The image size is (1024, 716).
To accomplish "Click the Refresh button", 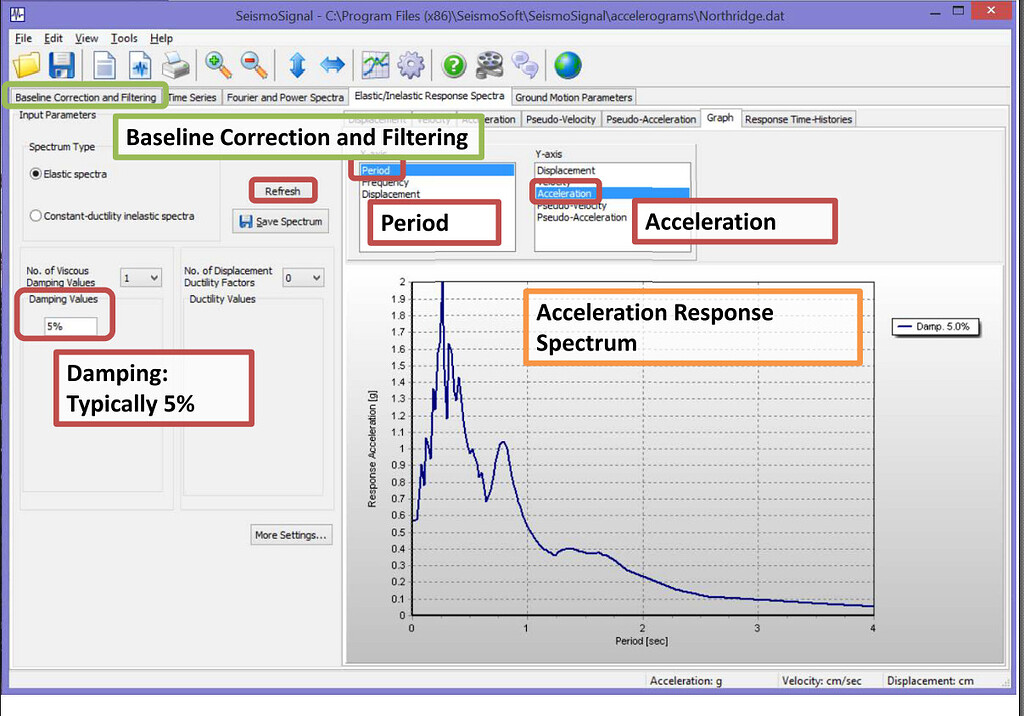I will pos(283,190).
